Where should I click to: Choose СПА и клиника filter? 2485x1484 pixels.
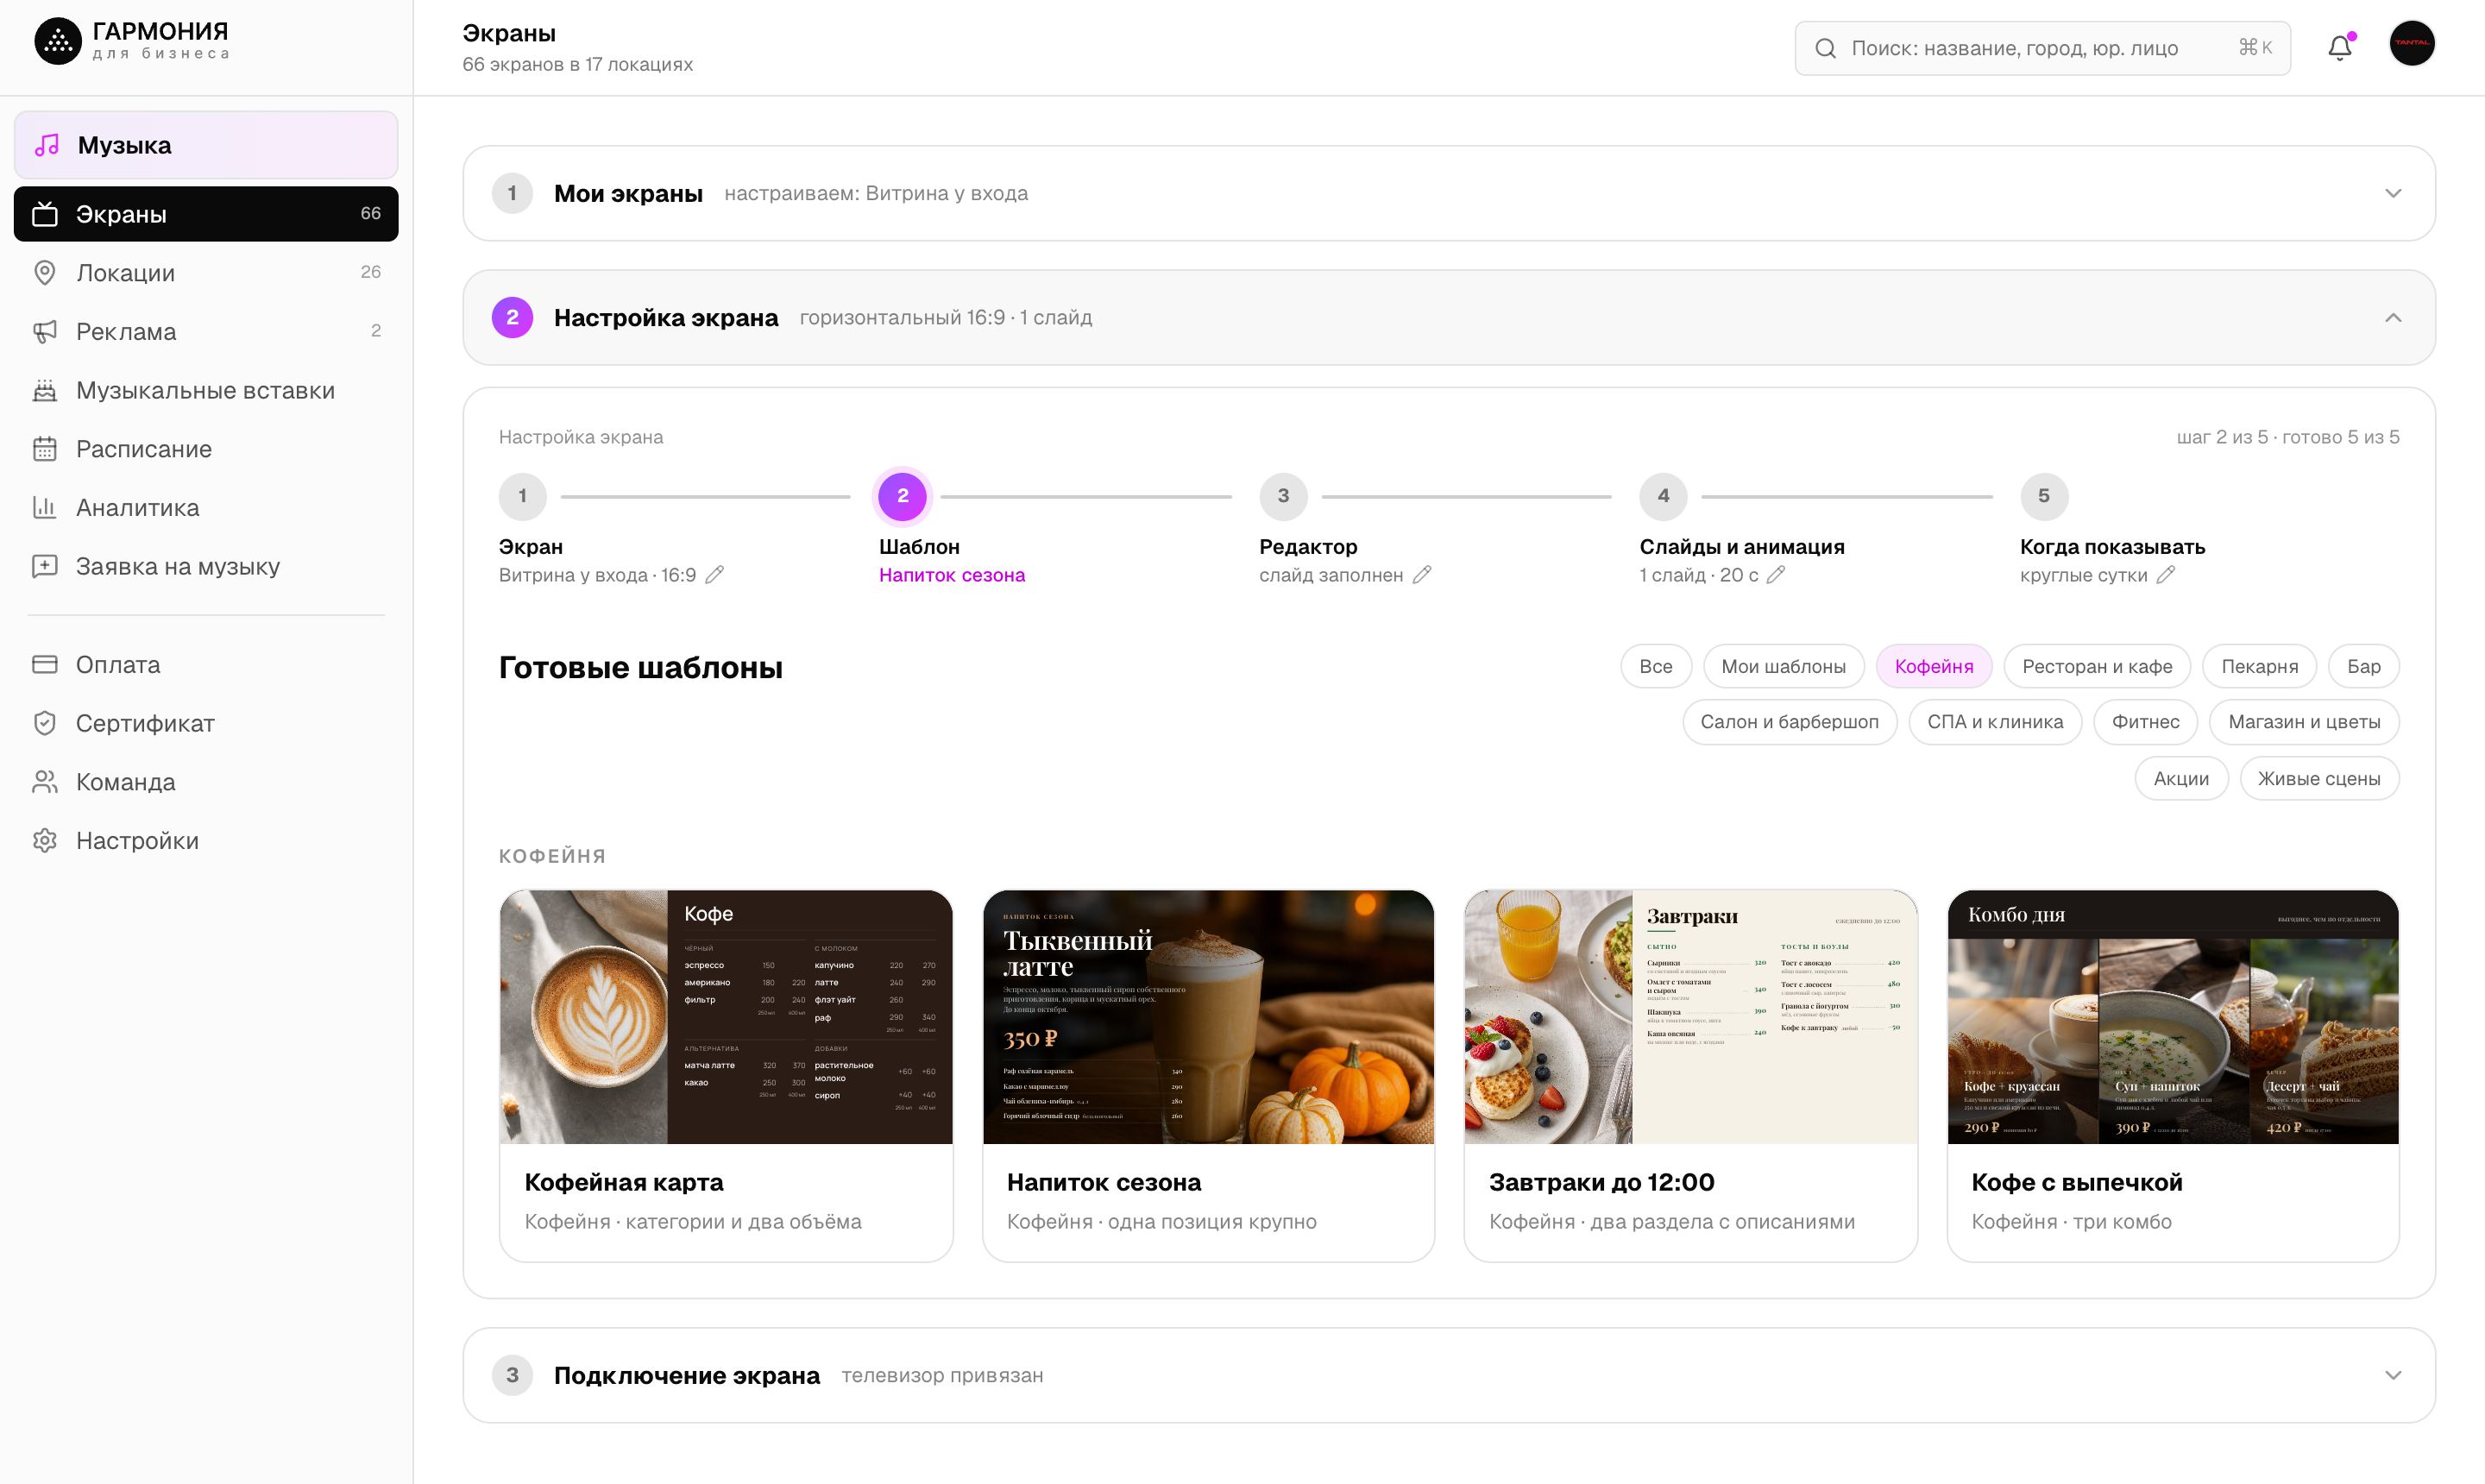tap(1995, 722)
